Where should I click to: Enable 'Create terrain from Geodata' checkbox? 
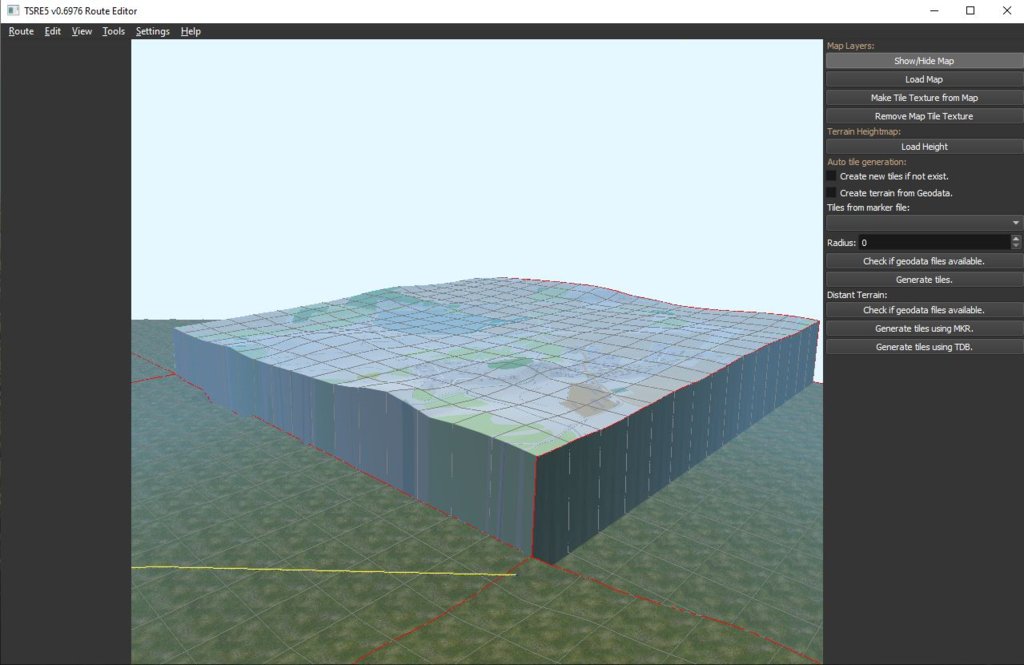831,192
